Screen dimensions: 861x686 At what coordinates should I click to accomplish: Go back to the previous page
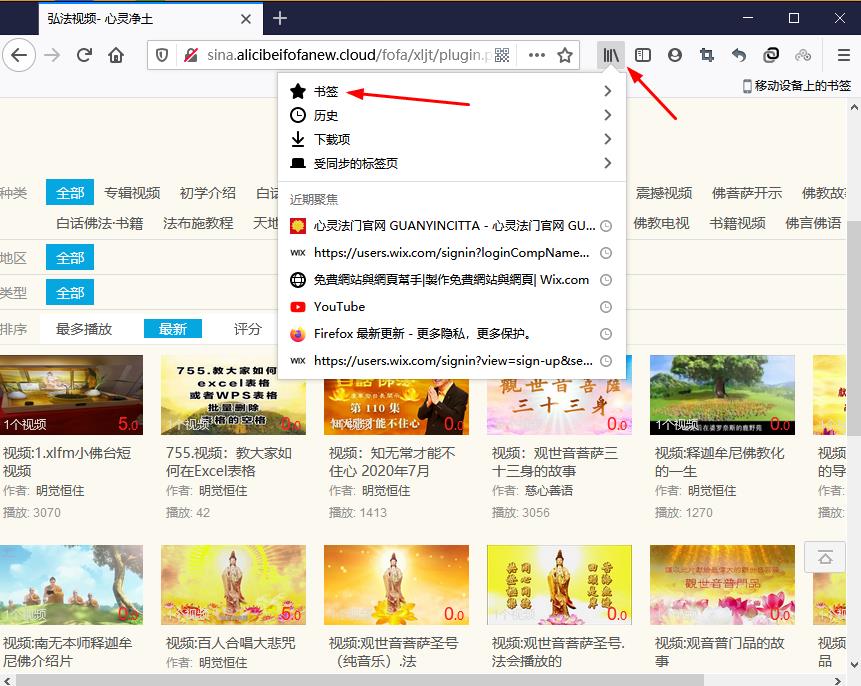[x=19, y=55]
